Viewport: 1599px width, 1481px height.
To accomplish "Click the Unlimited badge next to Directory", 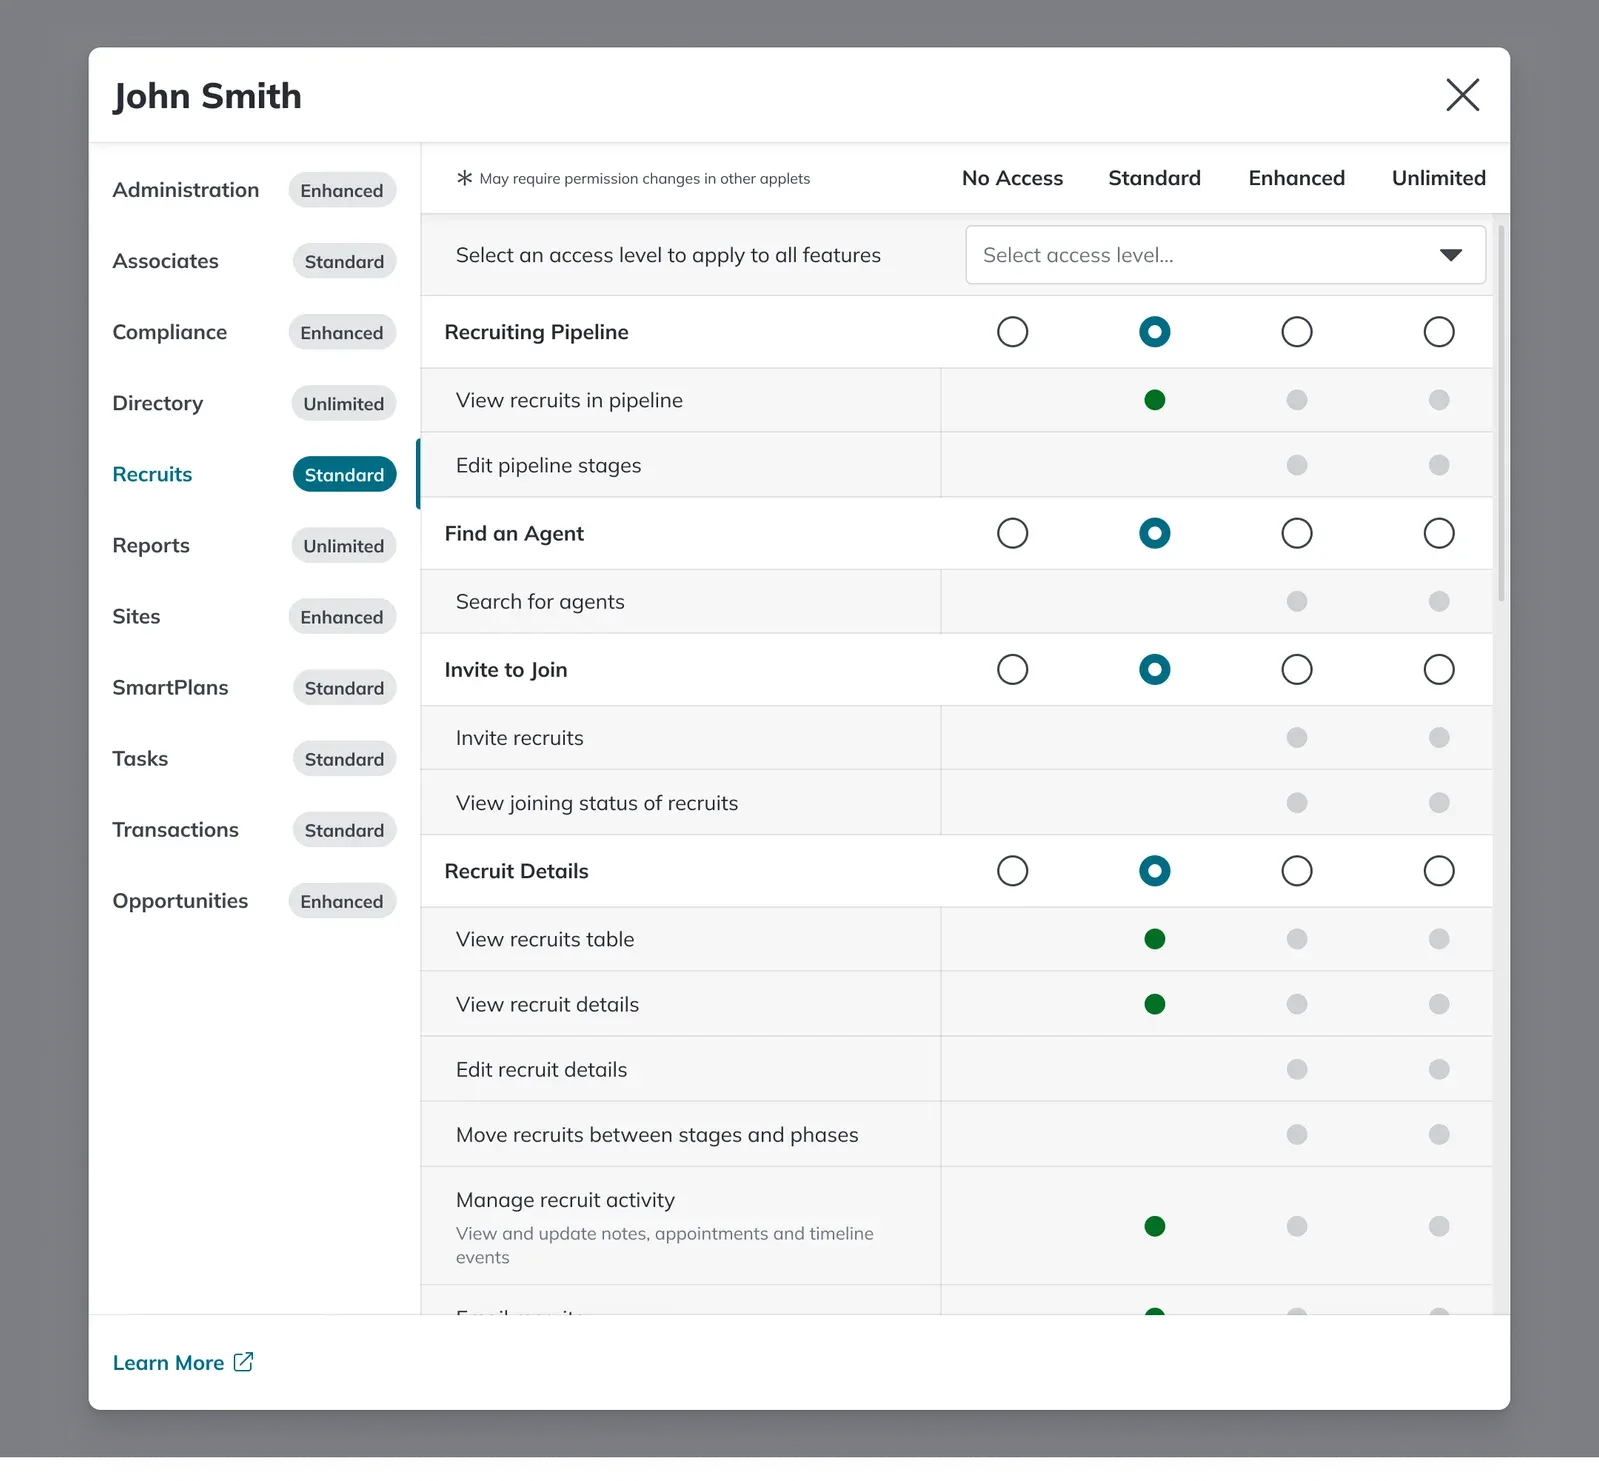I will pos(344,403).
